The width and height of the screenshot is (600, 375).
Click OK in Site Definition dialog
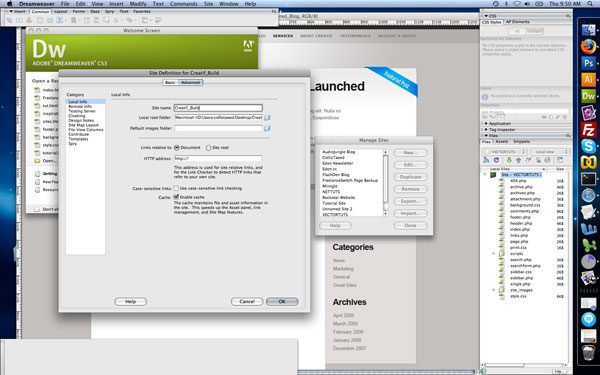[x=282, y=302]
